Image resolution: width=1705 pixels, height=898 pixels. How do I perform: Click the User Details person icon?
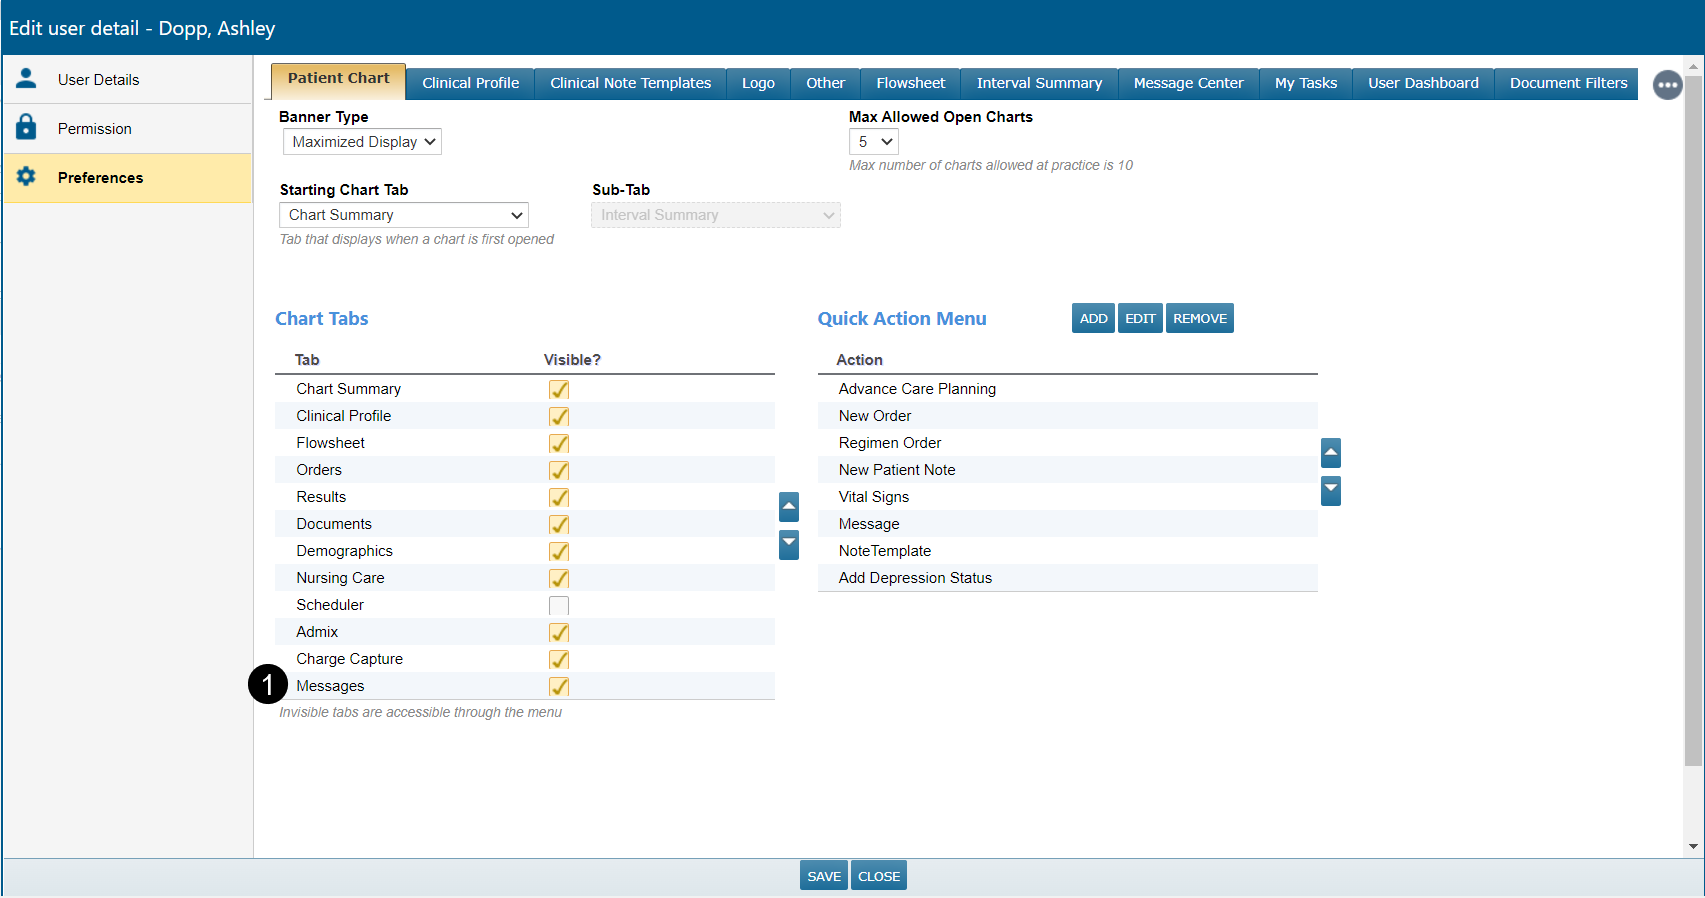click(x=26, y=79)
